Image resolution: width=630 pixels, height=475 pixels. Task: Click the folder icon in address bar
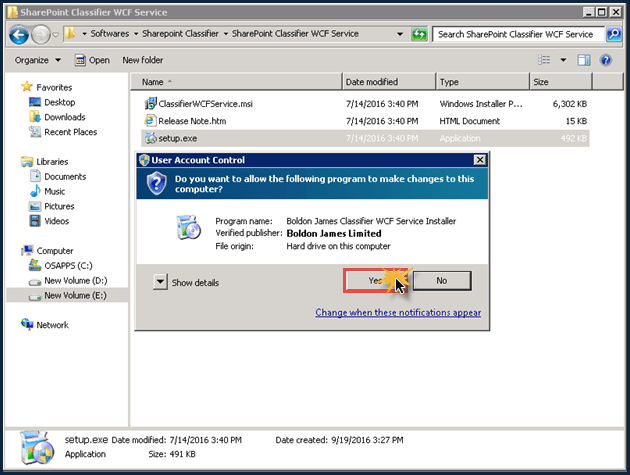pyautogui.click(x=70, y=33)
